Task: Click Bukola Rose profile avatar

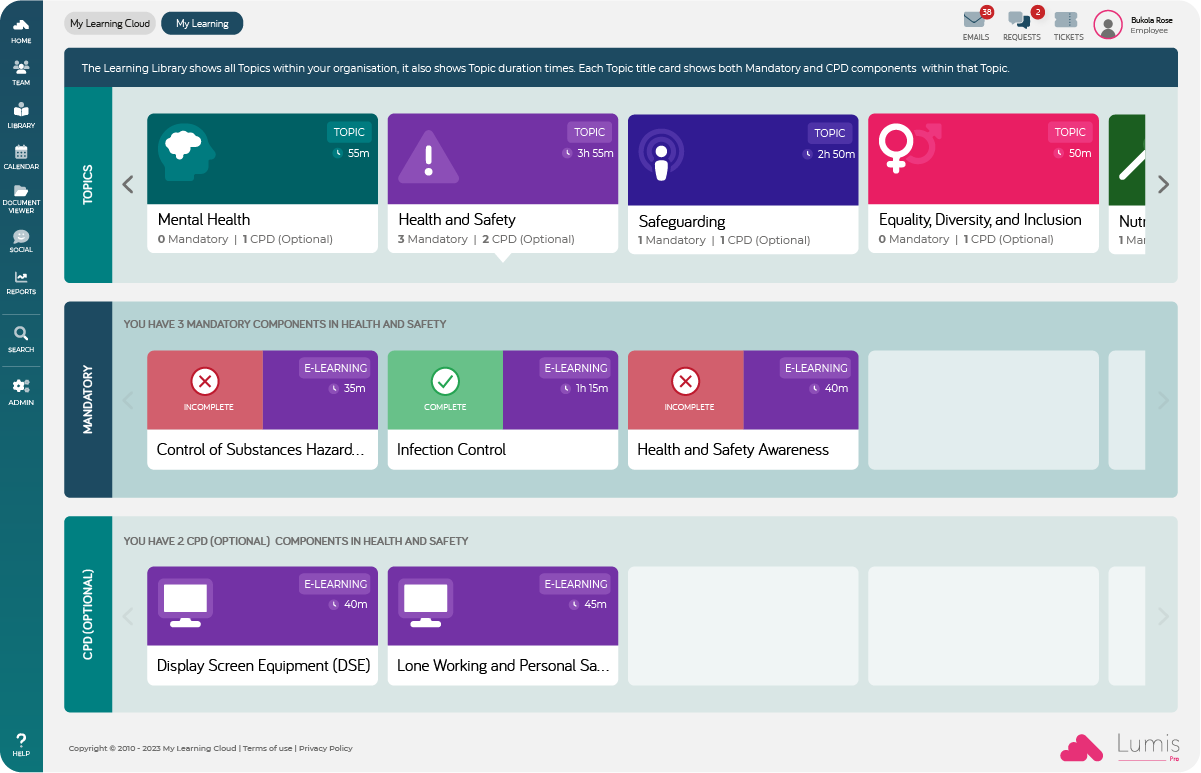Action: (1108, 25)
